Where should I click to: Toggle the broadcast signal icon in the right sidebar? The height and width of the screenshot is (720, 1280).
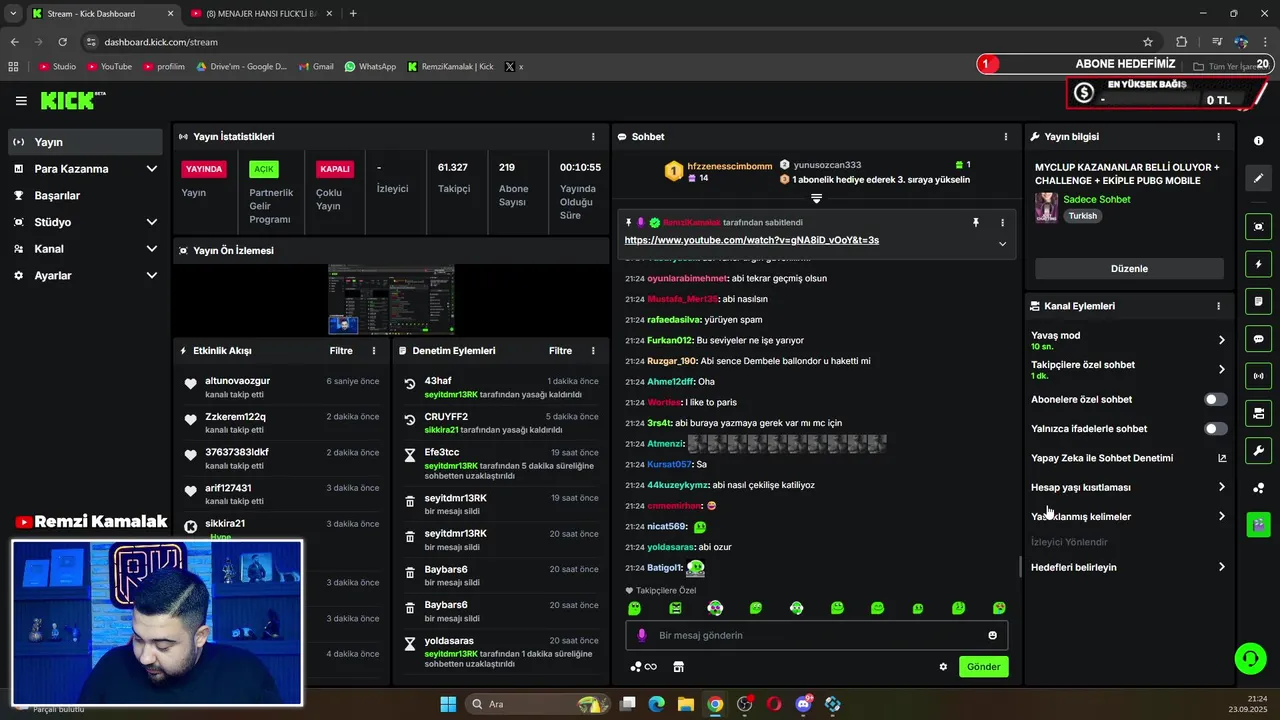click(1258, 376)
